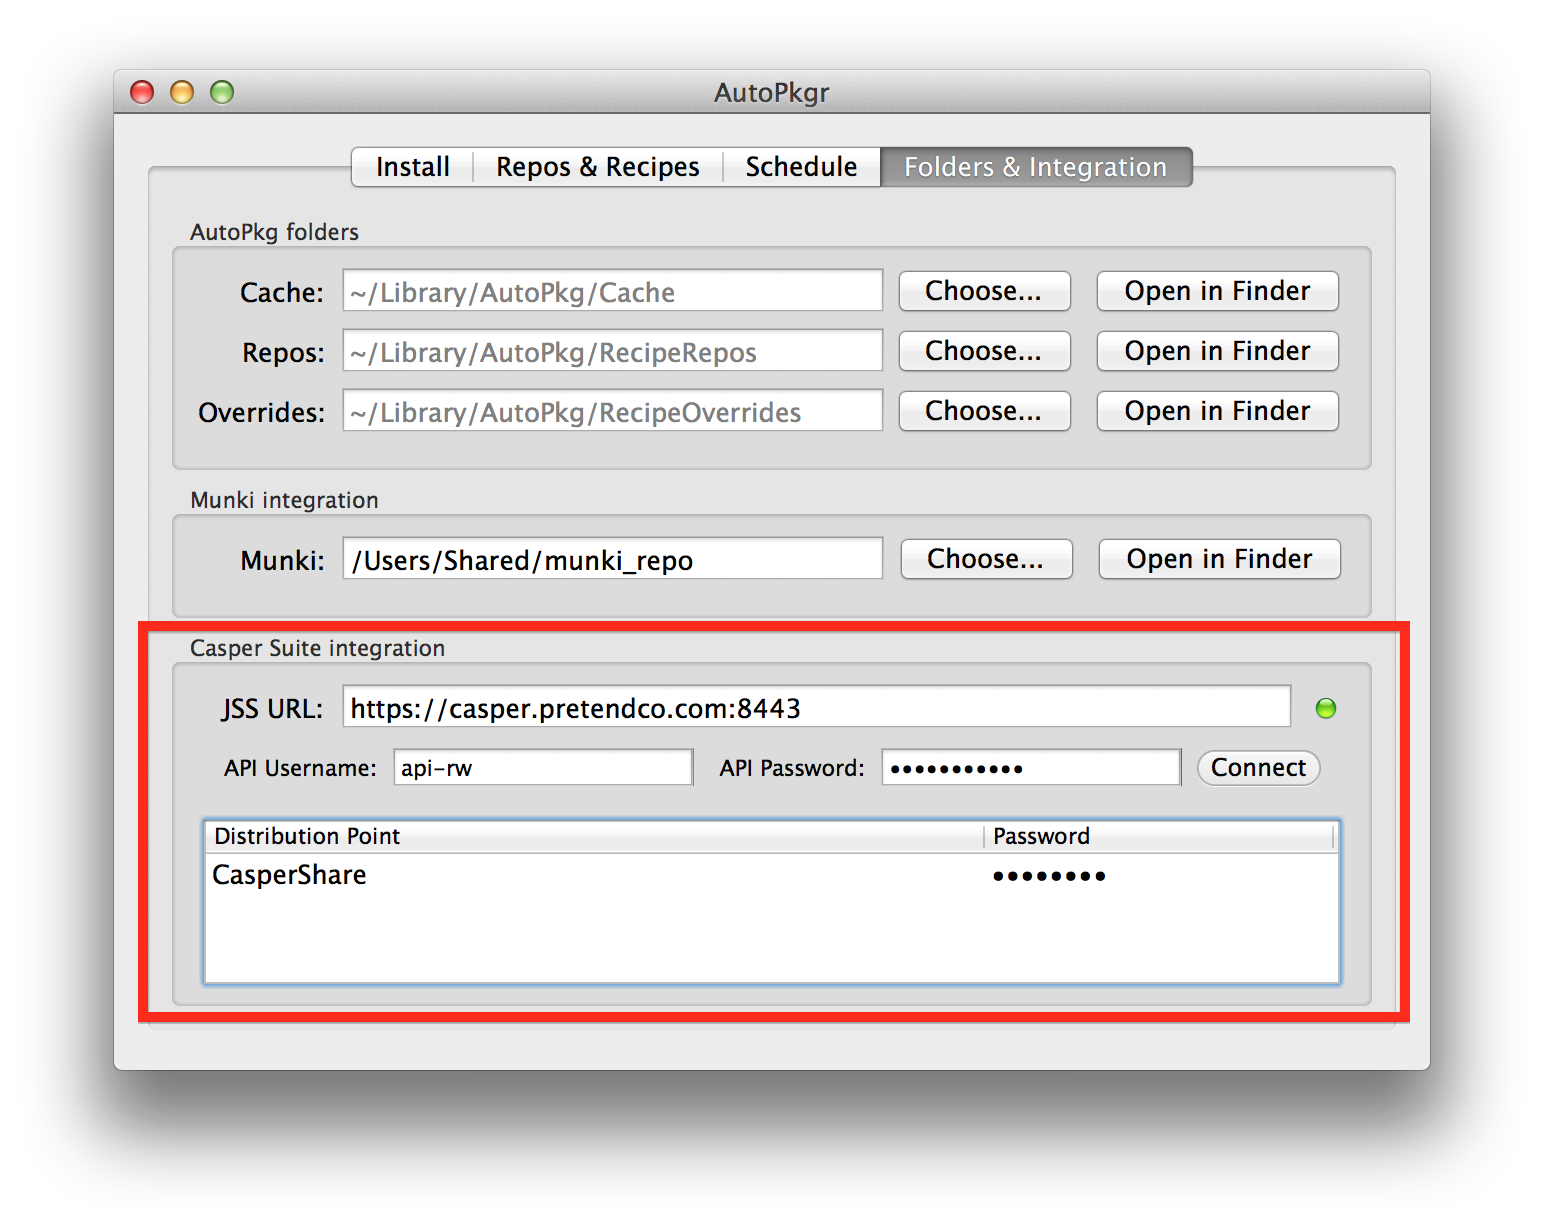1544x1228 pixels.
Task: Open the Repos & Recipes tab
Action: [x=597, y=167]
